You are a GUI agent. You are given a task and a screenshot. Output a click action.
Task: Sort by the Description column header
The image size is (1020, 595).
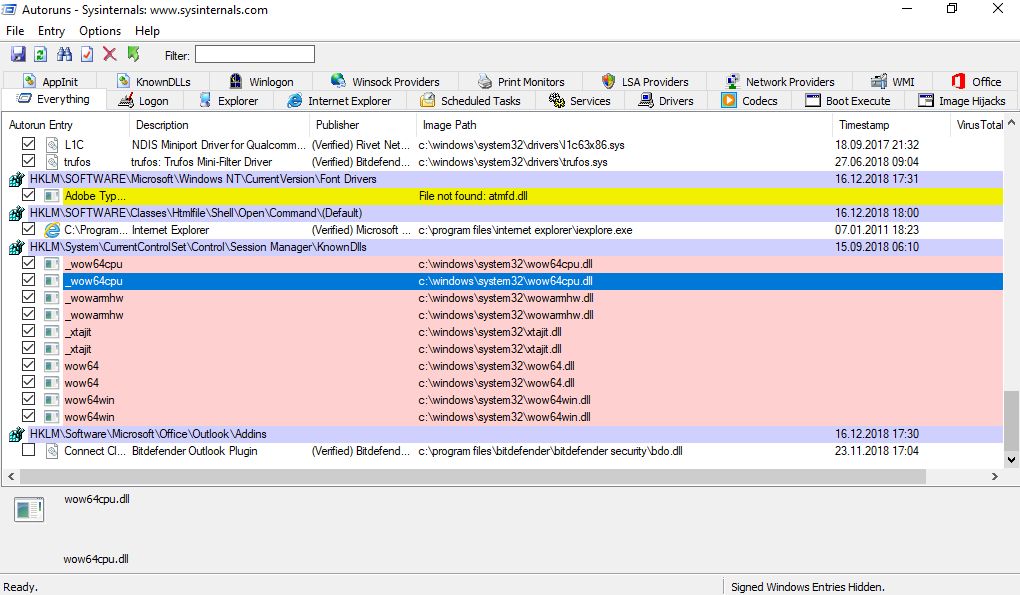(219, 125)
